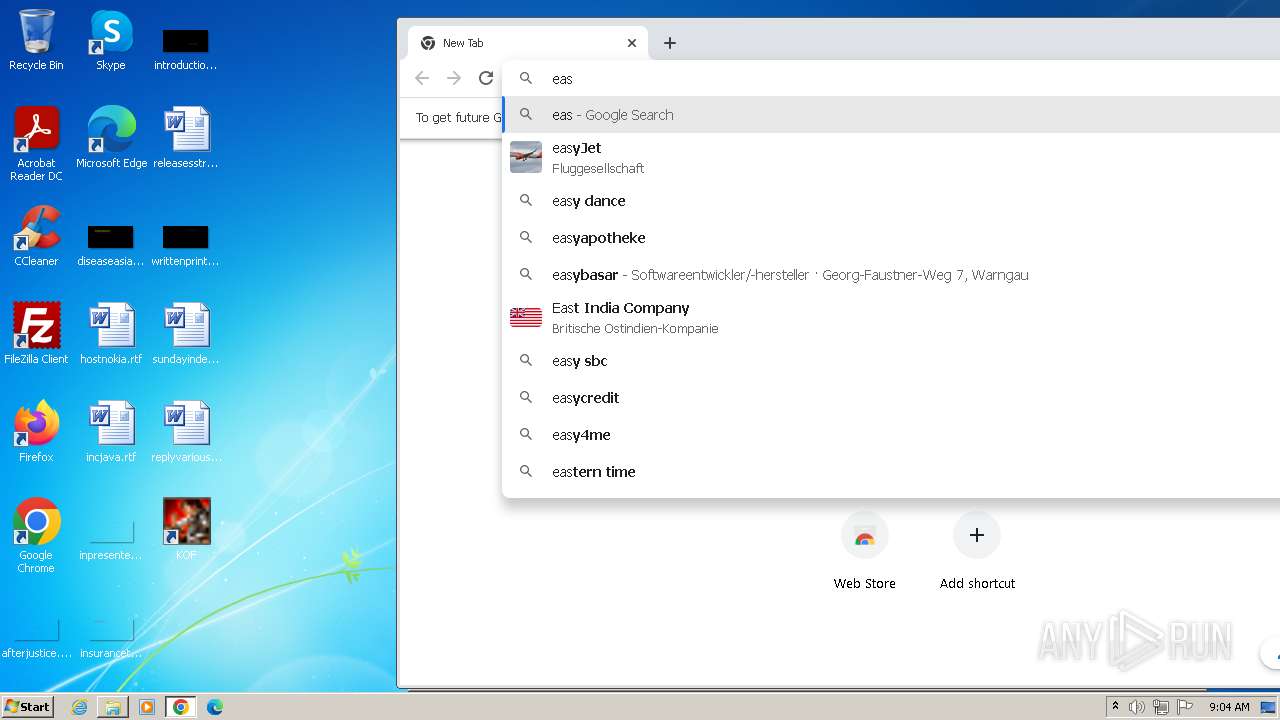Select the easycredit suggestion
Screen dimensions: 1280x720
pyautogui.click(x=891, y=398)
